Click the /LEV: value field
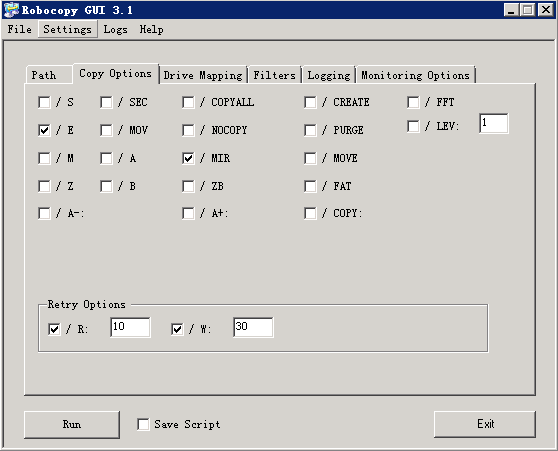Screen dimensions: 558x451 click(494, 124)
